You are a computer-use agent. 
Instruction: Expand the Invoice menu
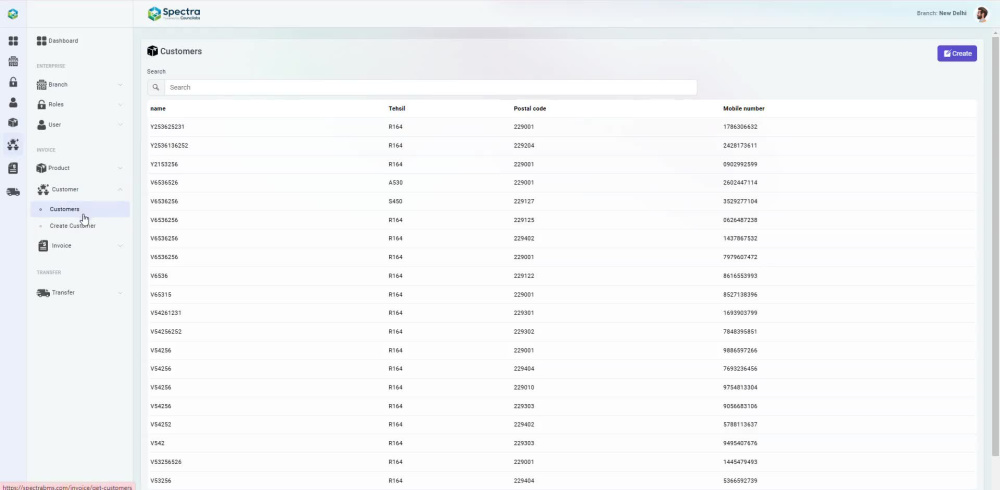[x=80, y=246]
